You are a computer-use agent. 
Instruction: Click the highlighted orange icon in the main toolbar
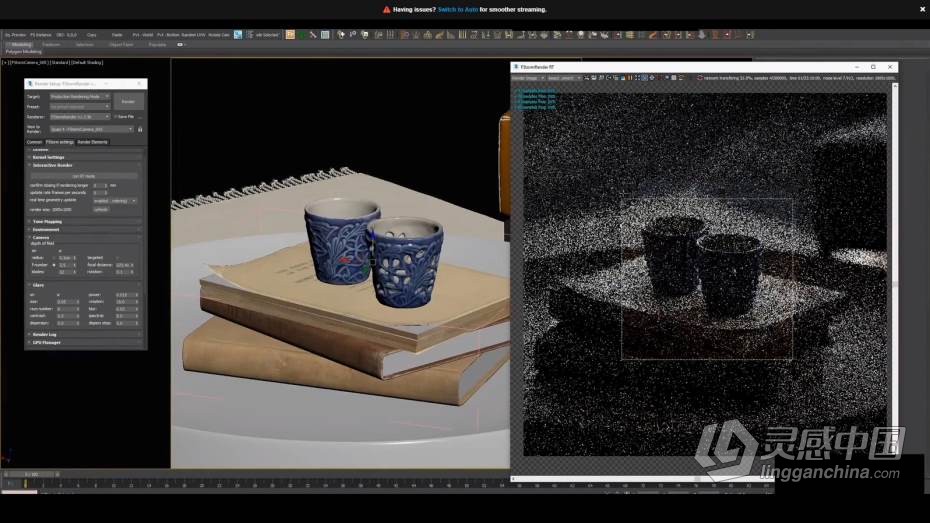(x=290, y=35)
